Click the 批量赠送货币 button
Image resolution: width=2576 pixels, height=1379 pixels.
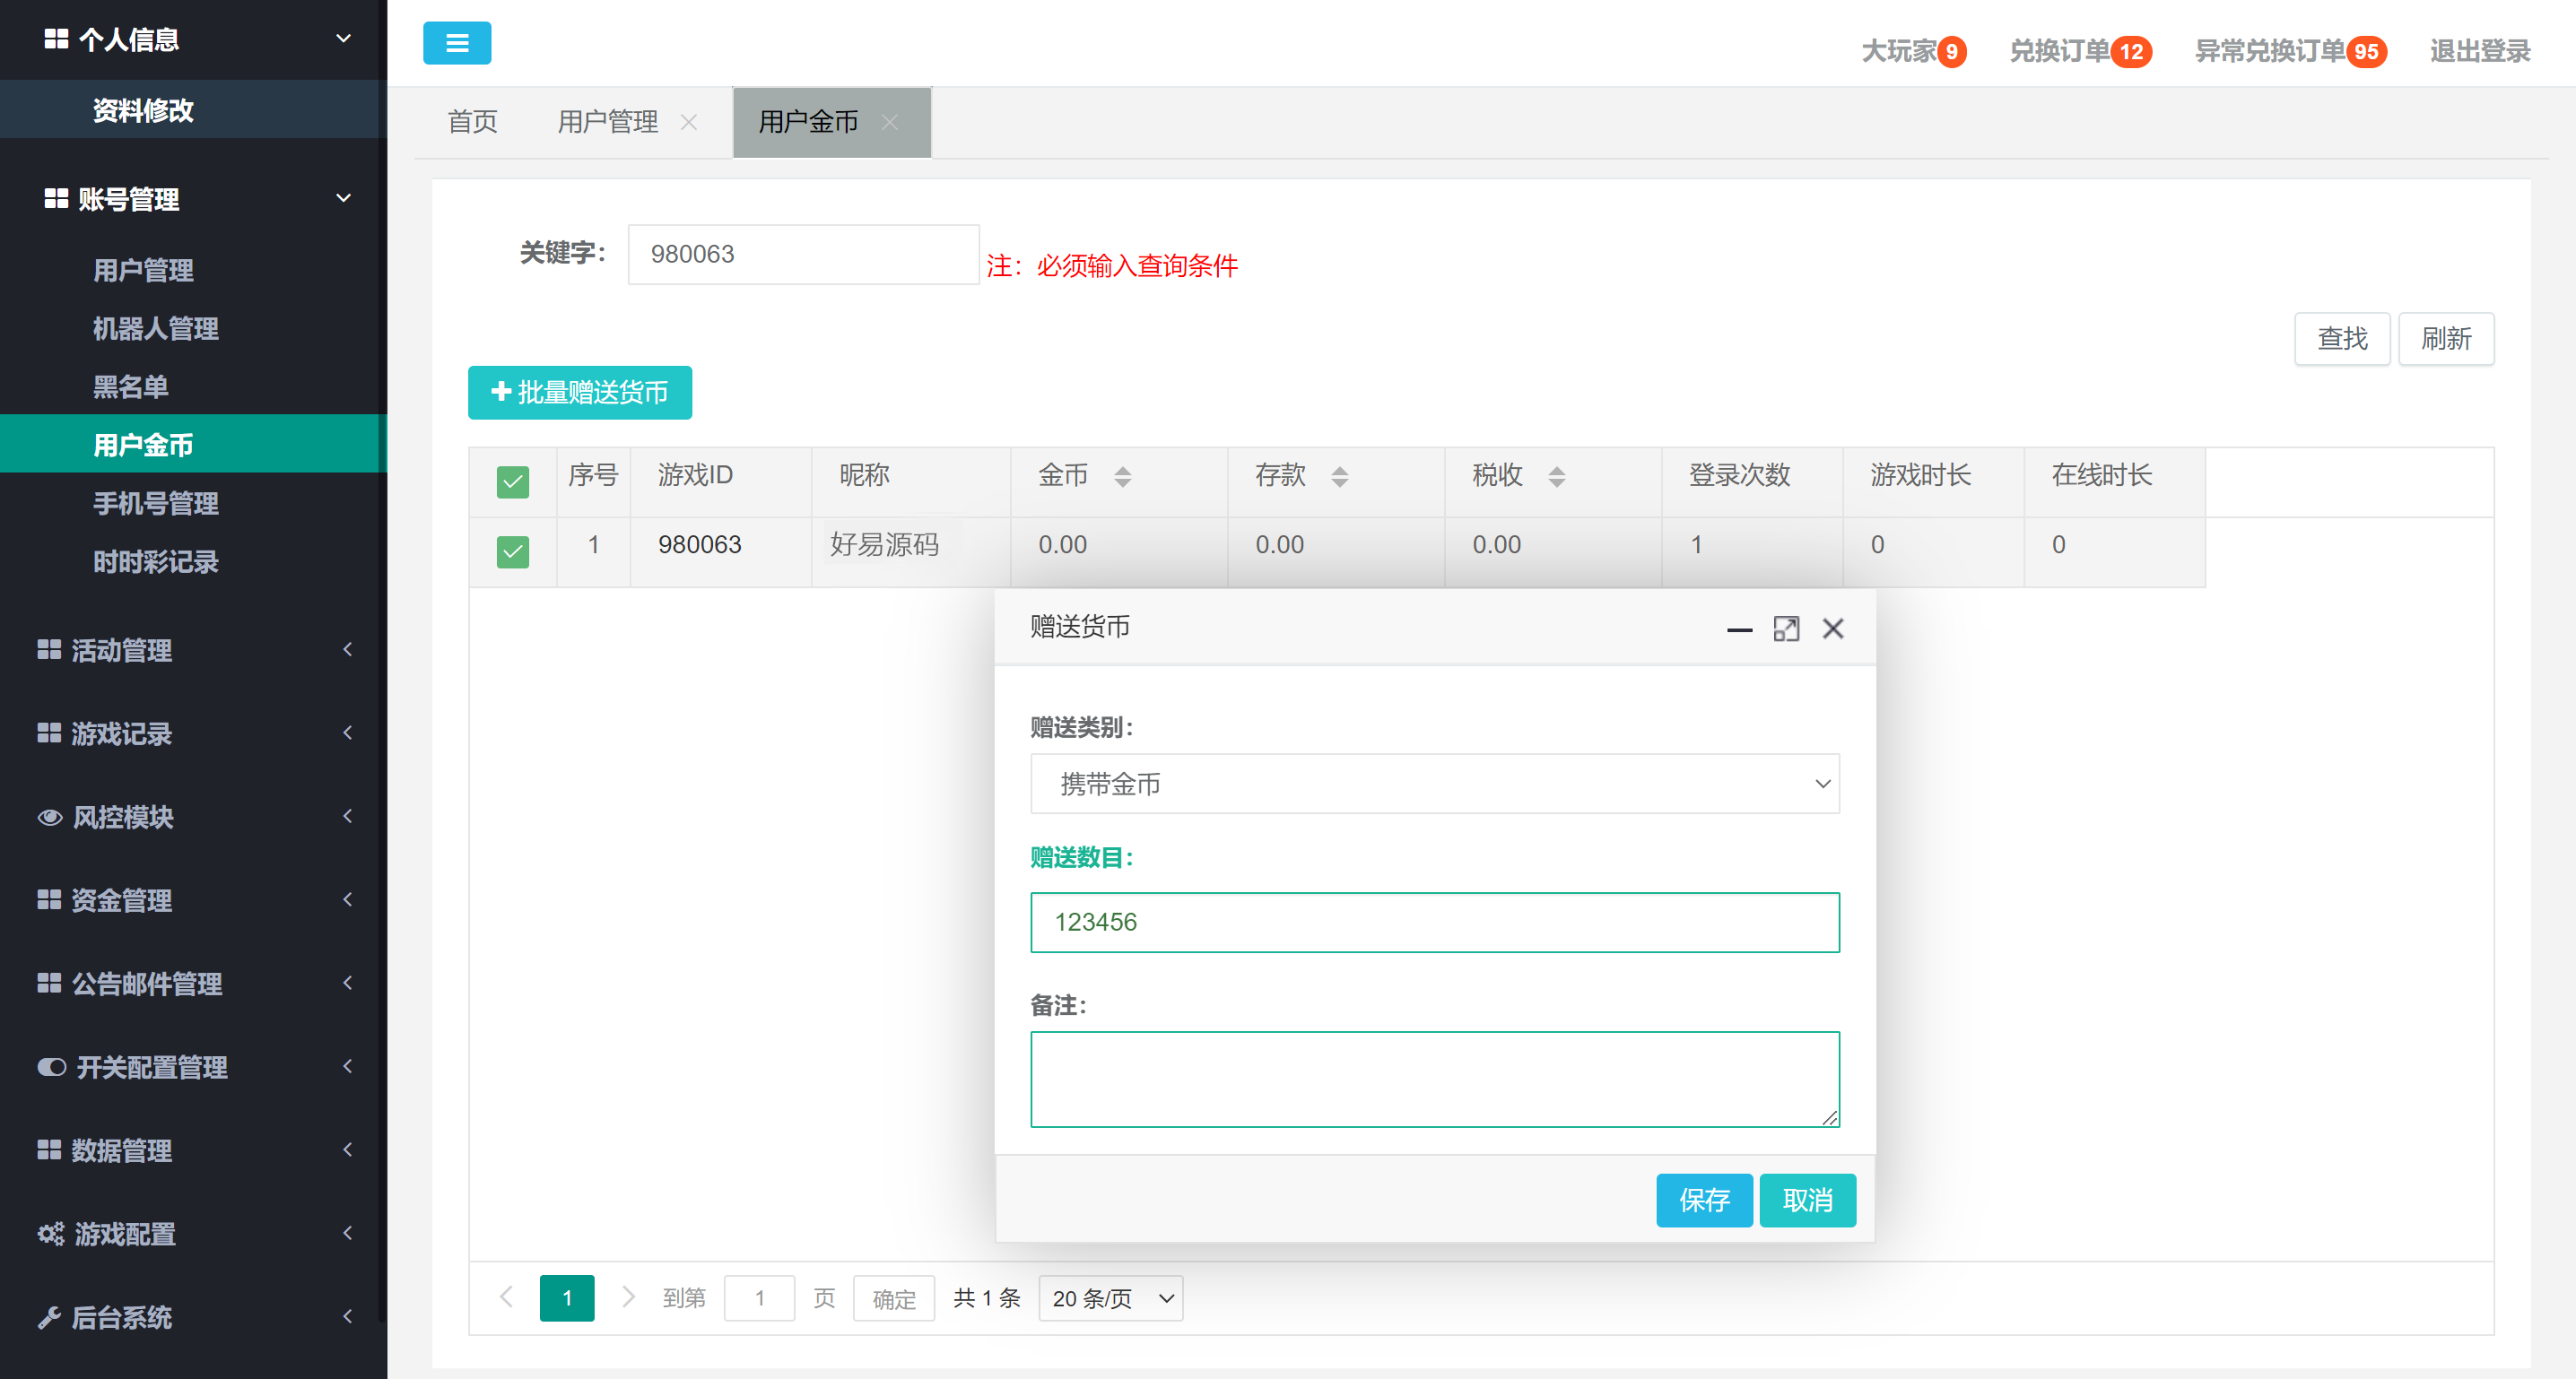pos(579,392)
